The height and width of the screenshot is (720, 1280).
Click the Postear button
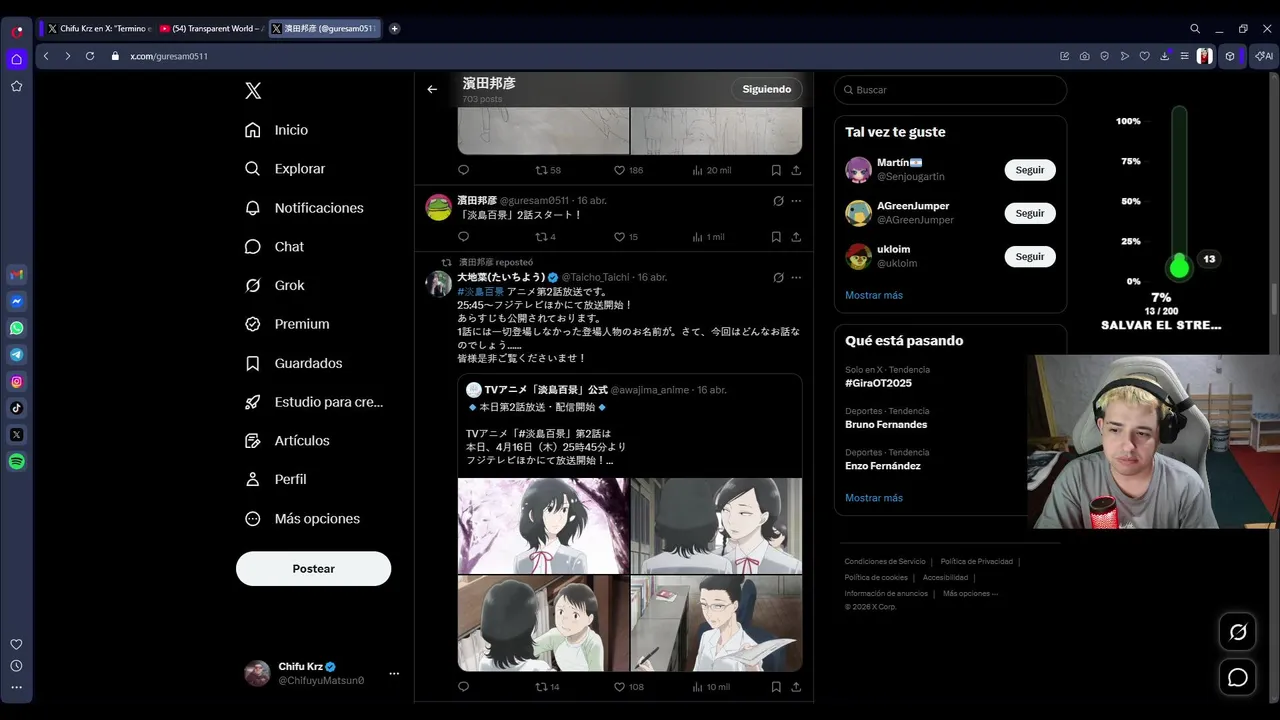coord(313,568)
